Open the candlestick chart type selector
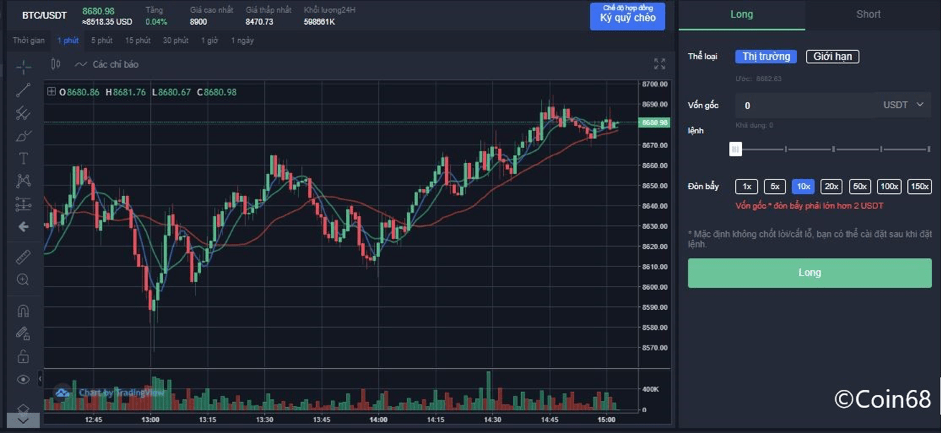941x433 pixels. [x=55, y=64]
